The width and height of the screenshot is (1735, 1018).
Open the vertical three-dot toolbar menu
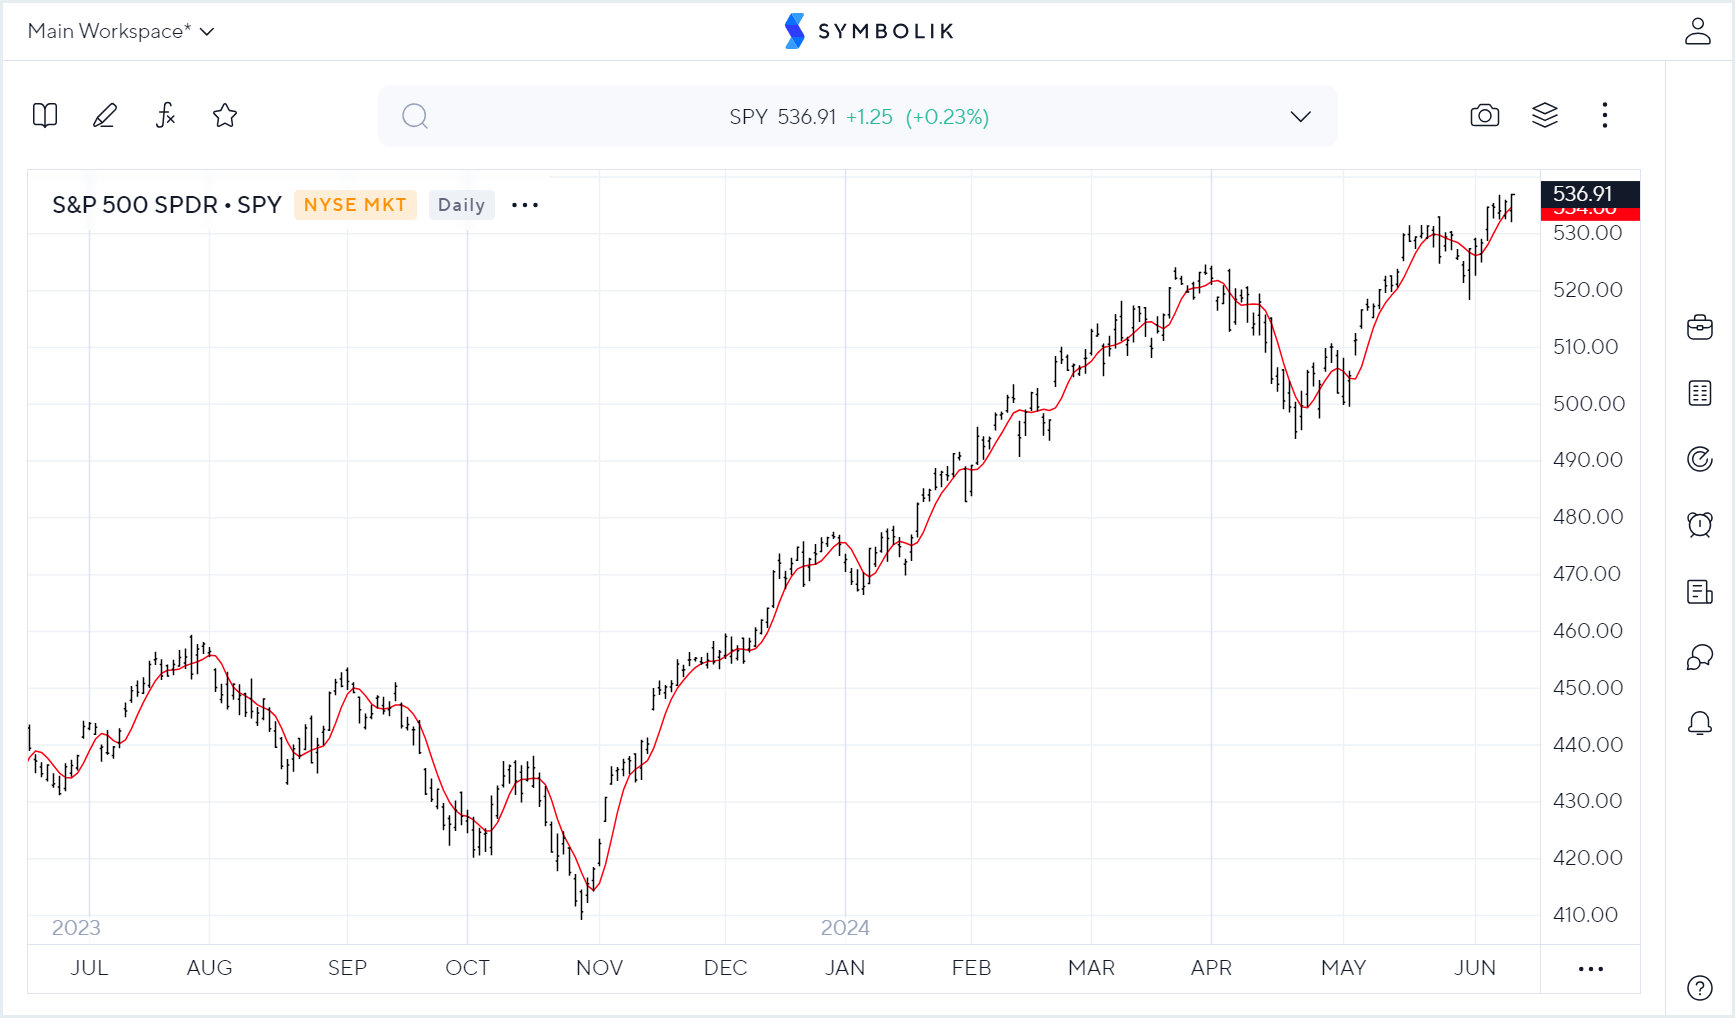[x=1605, y=116]
